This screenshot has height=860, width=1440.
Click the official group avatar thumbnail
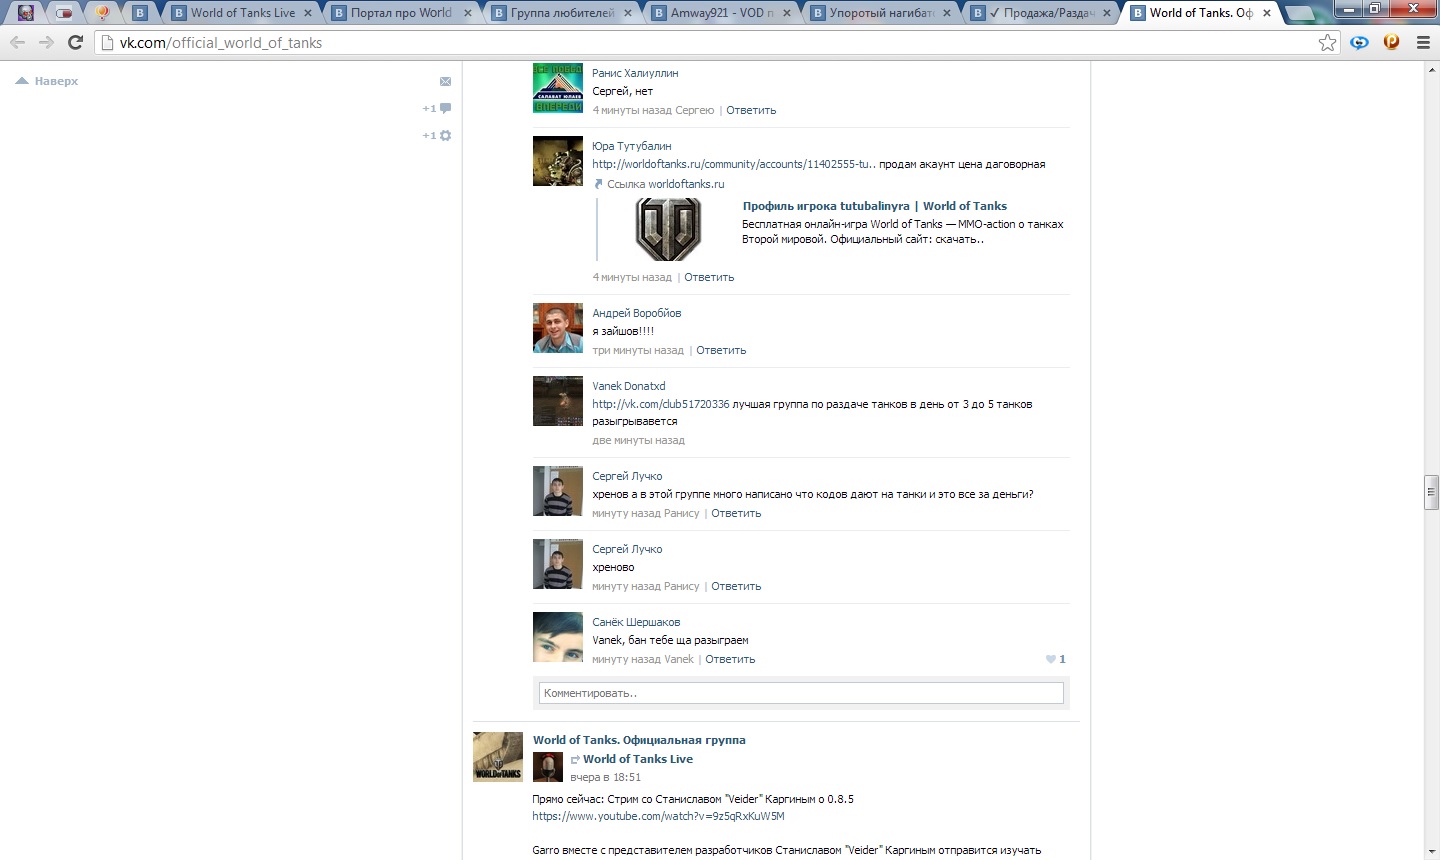click(498, 757)
